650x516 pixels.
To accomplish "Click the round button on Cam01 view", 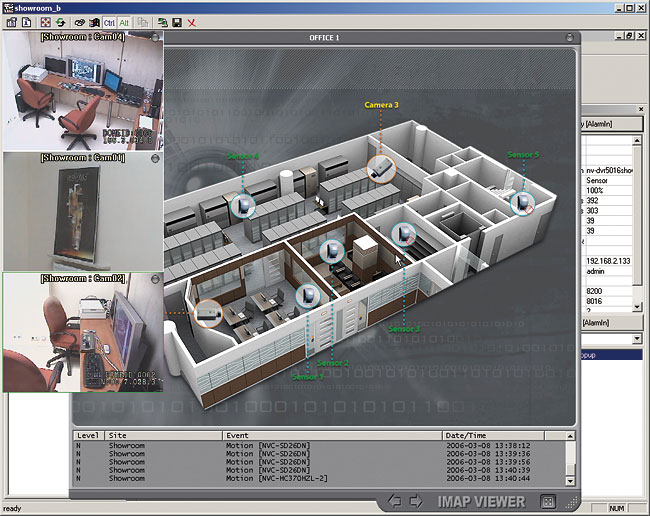I will point(155,158).
